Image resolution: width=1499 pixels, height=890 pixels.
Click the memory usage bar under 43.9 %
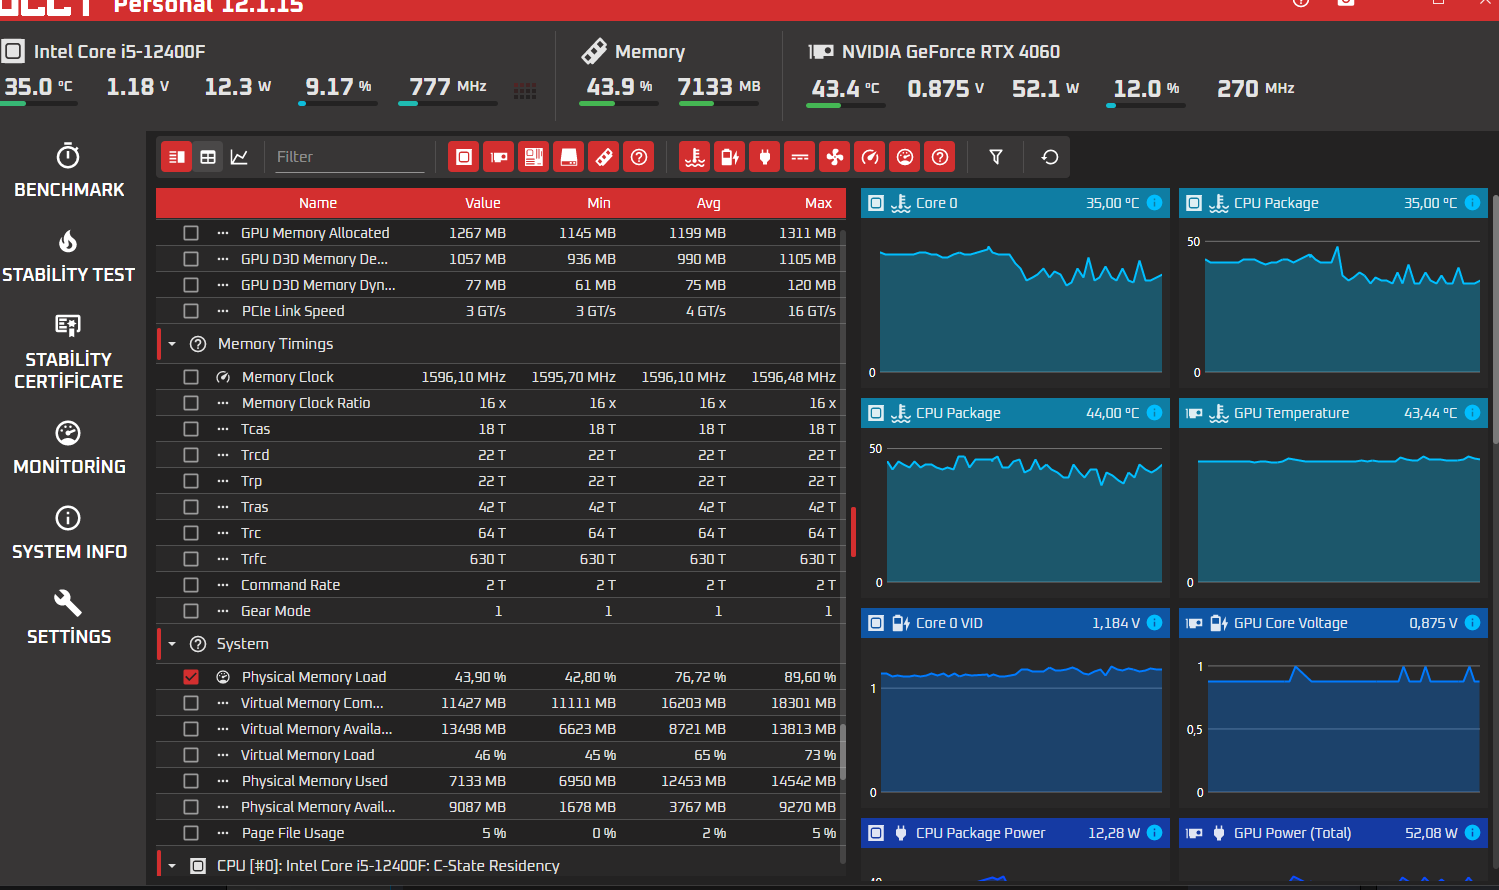coord(618,103)
